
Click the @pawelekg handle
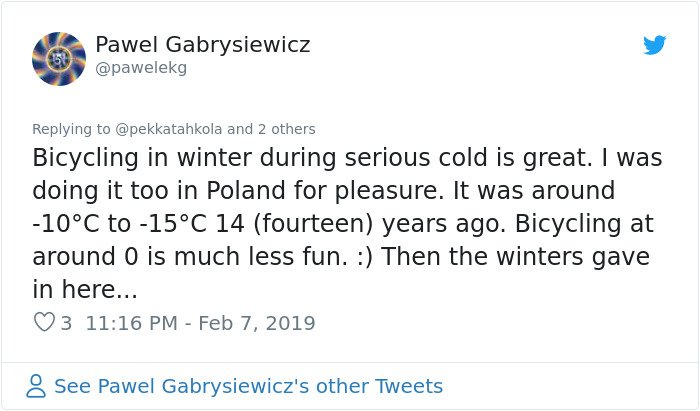tap(141, 68)
